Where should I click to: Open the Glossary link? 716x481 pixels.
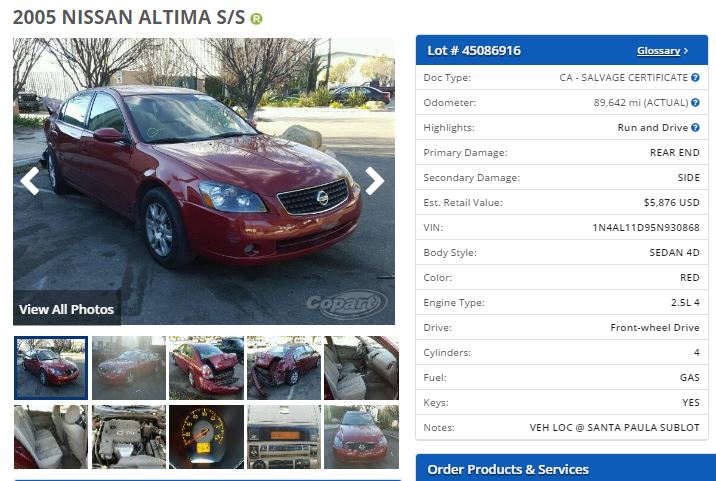coord(658,51)
